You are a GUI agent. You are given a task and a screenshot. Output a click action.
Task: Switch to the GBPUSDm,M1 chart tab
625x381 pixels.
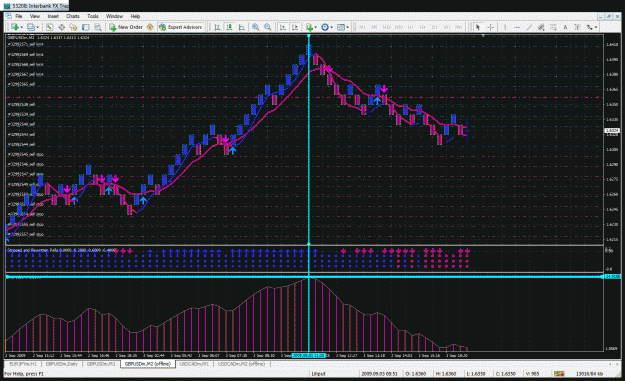101,364
